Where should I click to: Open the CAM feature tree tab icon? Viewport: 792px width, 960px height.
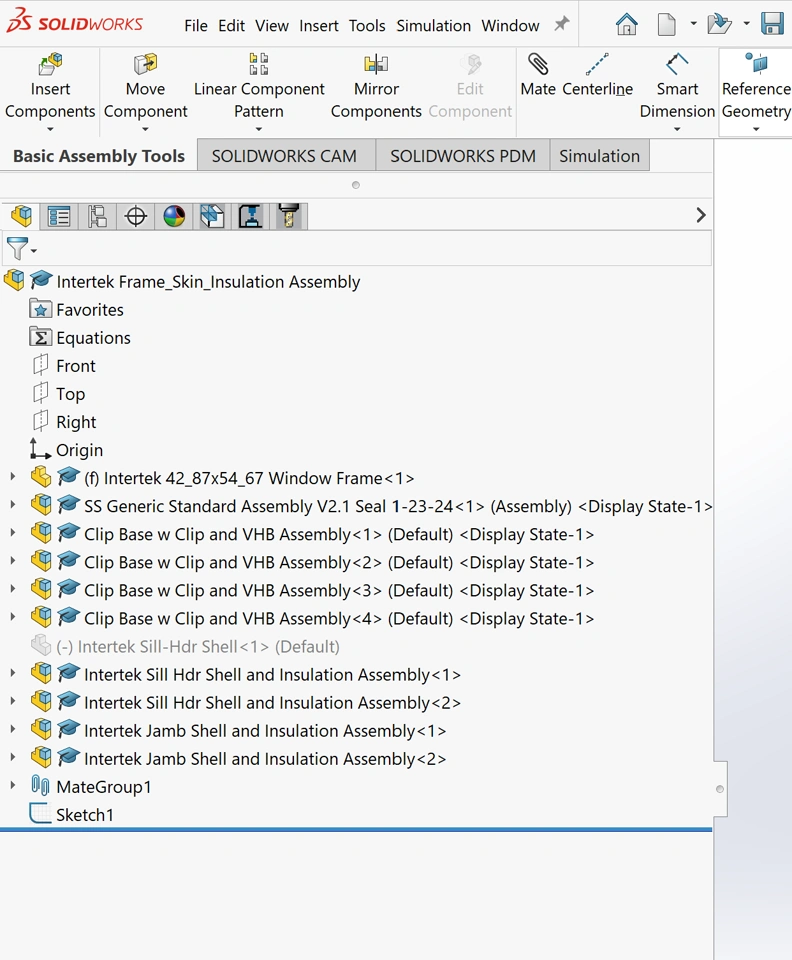point(212,216)
